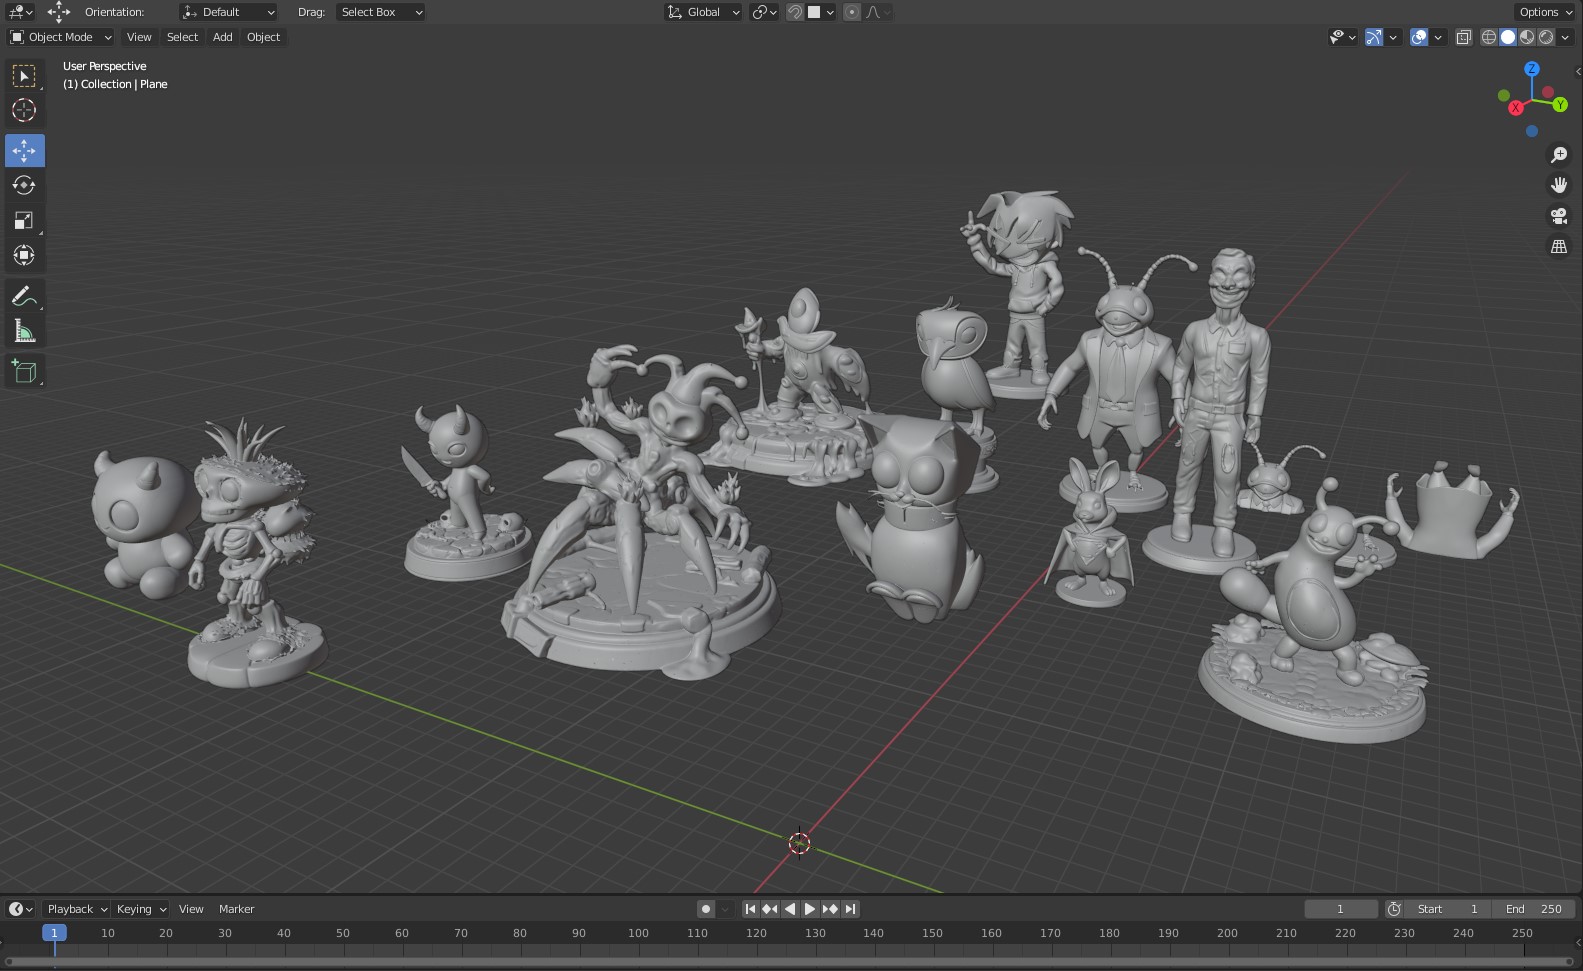Pick the Measure tool
Viewport: 1583px width, 971px height.
(24, 332)
